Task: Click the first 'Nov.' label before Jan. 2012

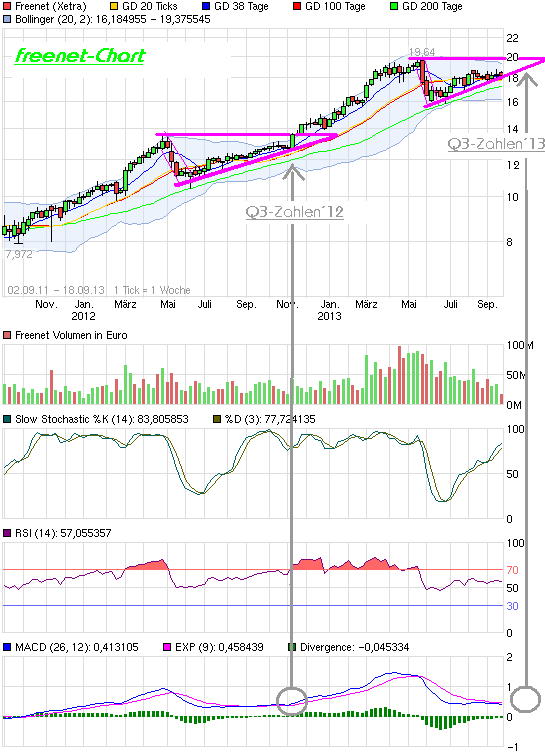Action: pos(46,304)
